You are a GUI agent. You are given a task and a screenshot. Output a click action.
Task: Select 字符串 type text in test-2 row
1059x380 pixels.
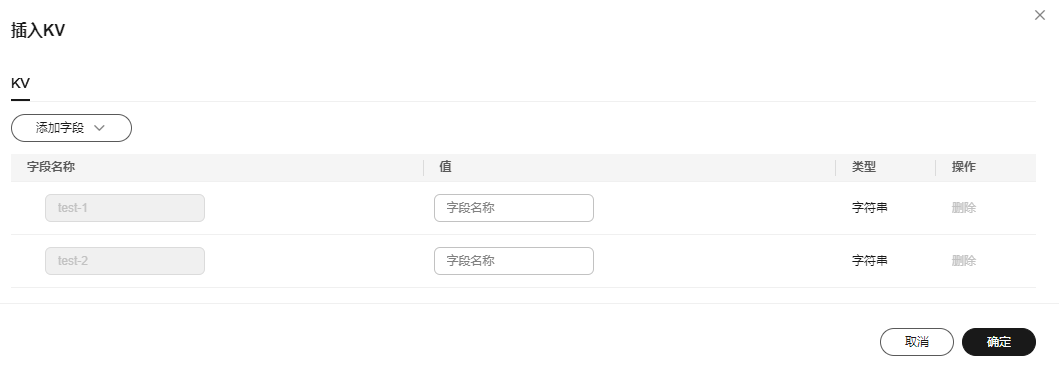coord(870,261)
